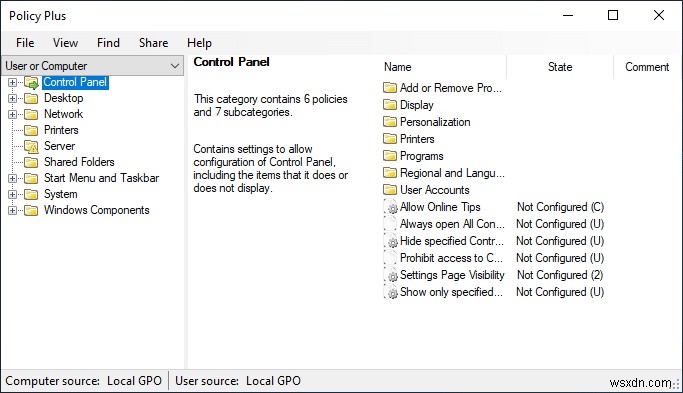The width and height of the screenshot is (683, 393).
Task: Select the 'Show only specified...' policy name
Action: coord(451,291)
